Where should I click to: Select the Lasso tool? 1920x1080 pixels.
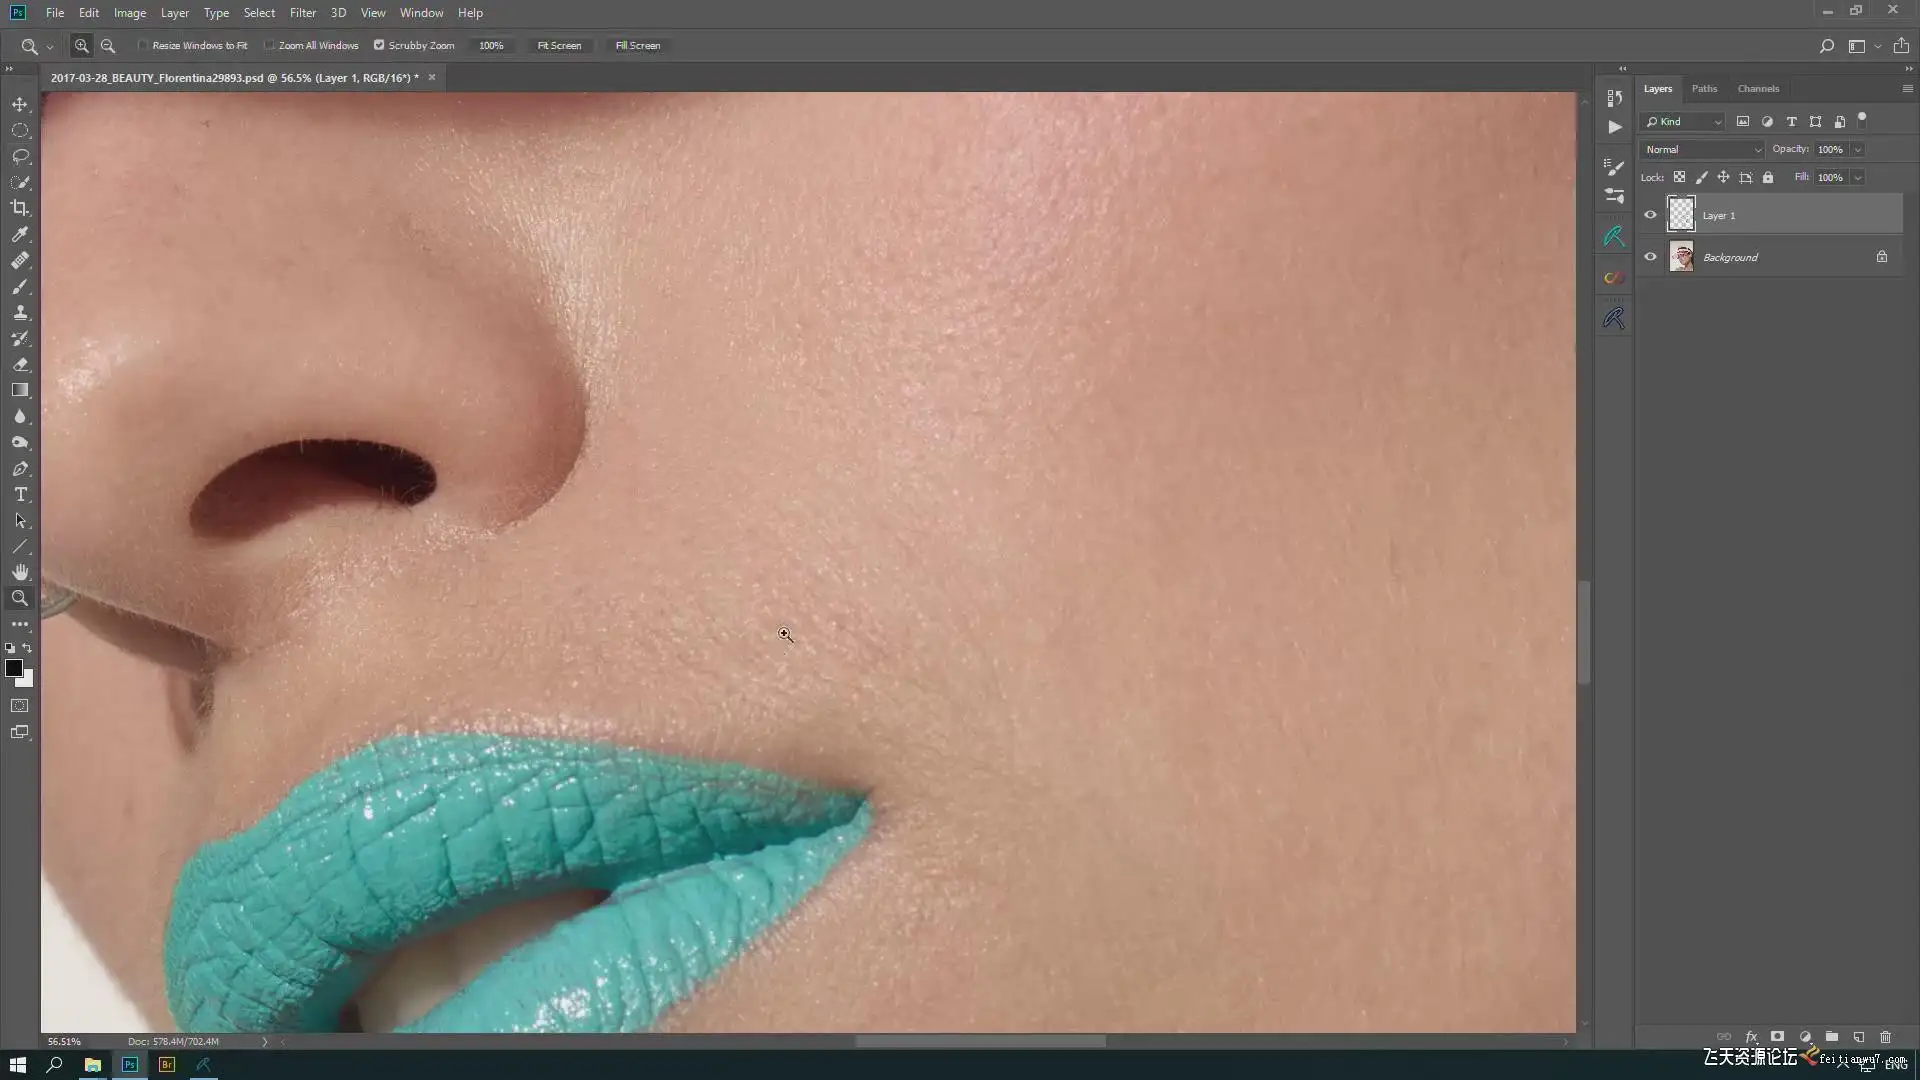pyautogui.click(x=20, y=156)
